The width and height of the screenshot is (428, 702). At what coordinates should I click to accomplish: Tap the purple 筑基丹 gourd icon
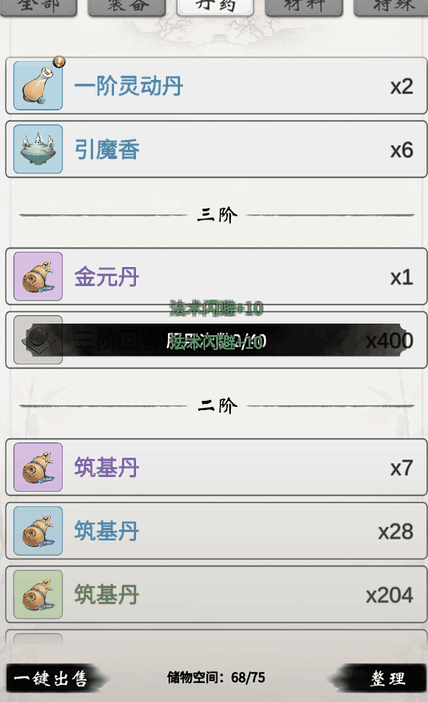point(38,467)
